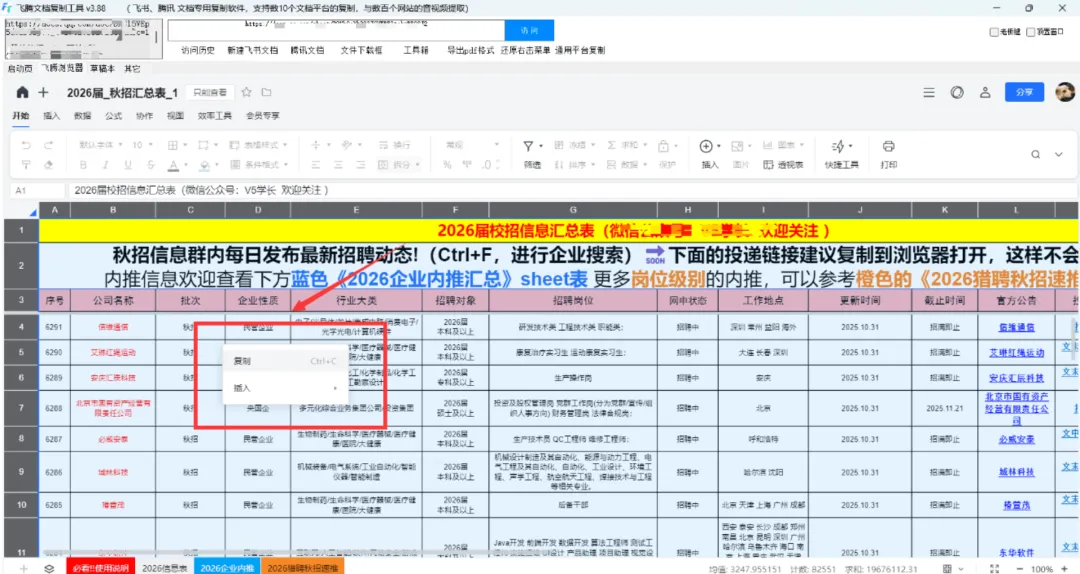Viewport: 1080px width, 574px height.
Task: Open the 表格样式 dropdown
Action: [x=258, y=145]
